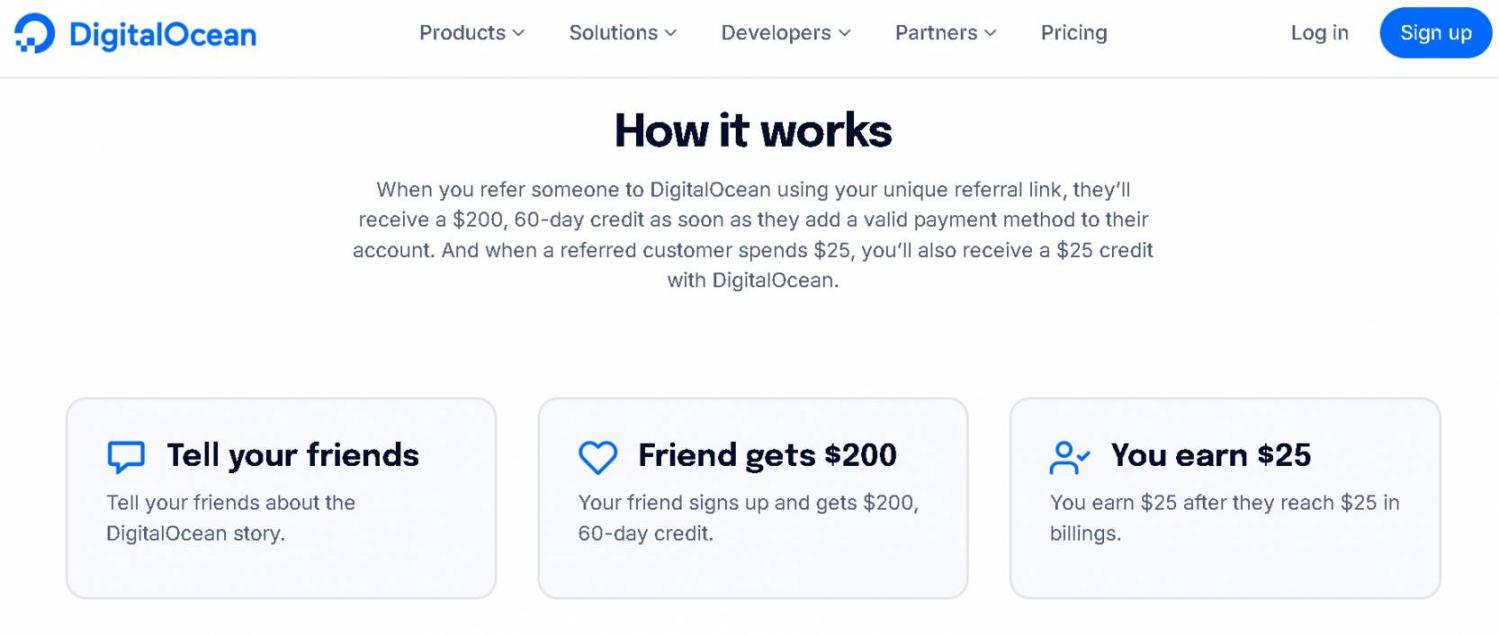Open the Products menu
1499x635 pixels.
(x=462, y=33)
